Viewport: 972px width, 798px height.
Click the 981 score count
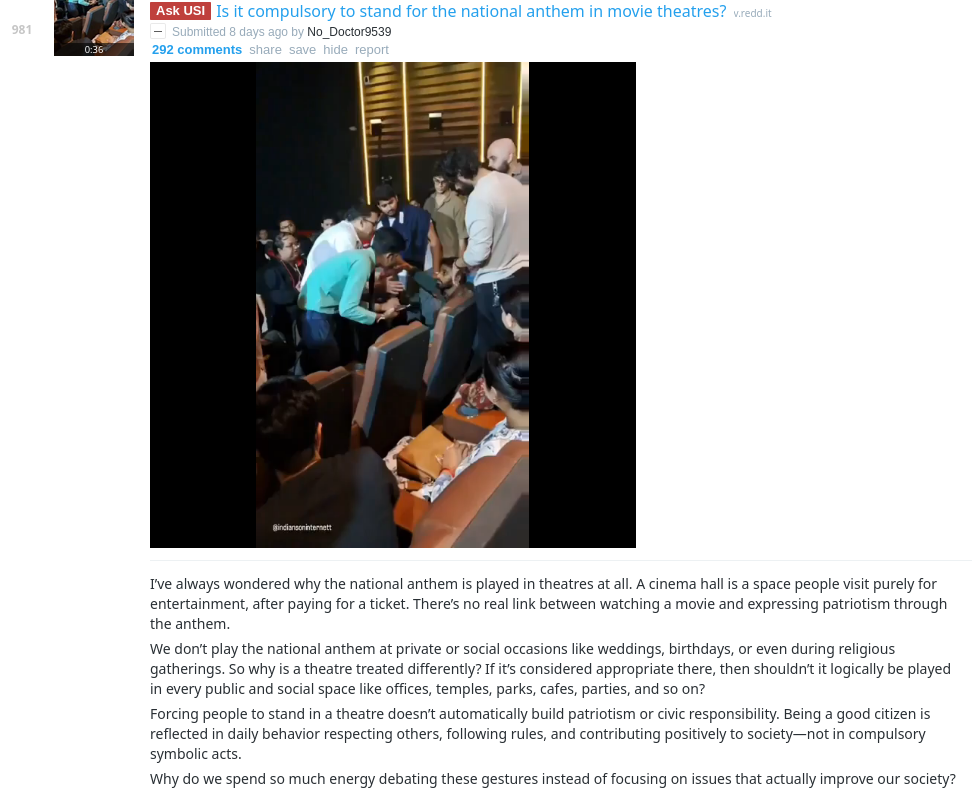click(22, 29)
